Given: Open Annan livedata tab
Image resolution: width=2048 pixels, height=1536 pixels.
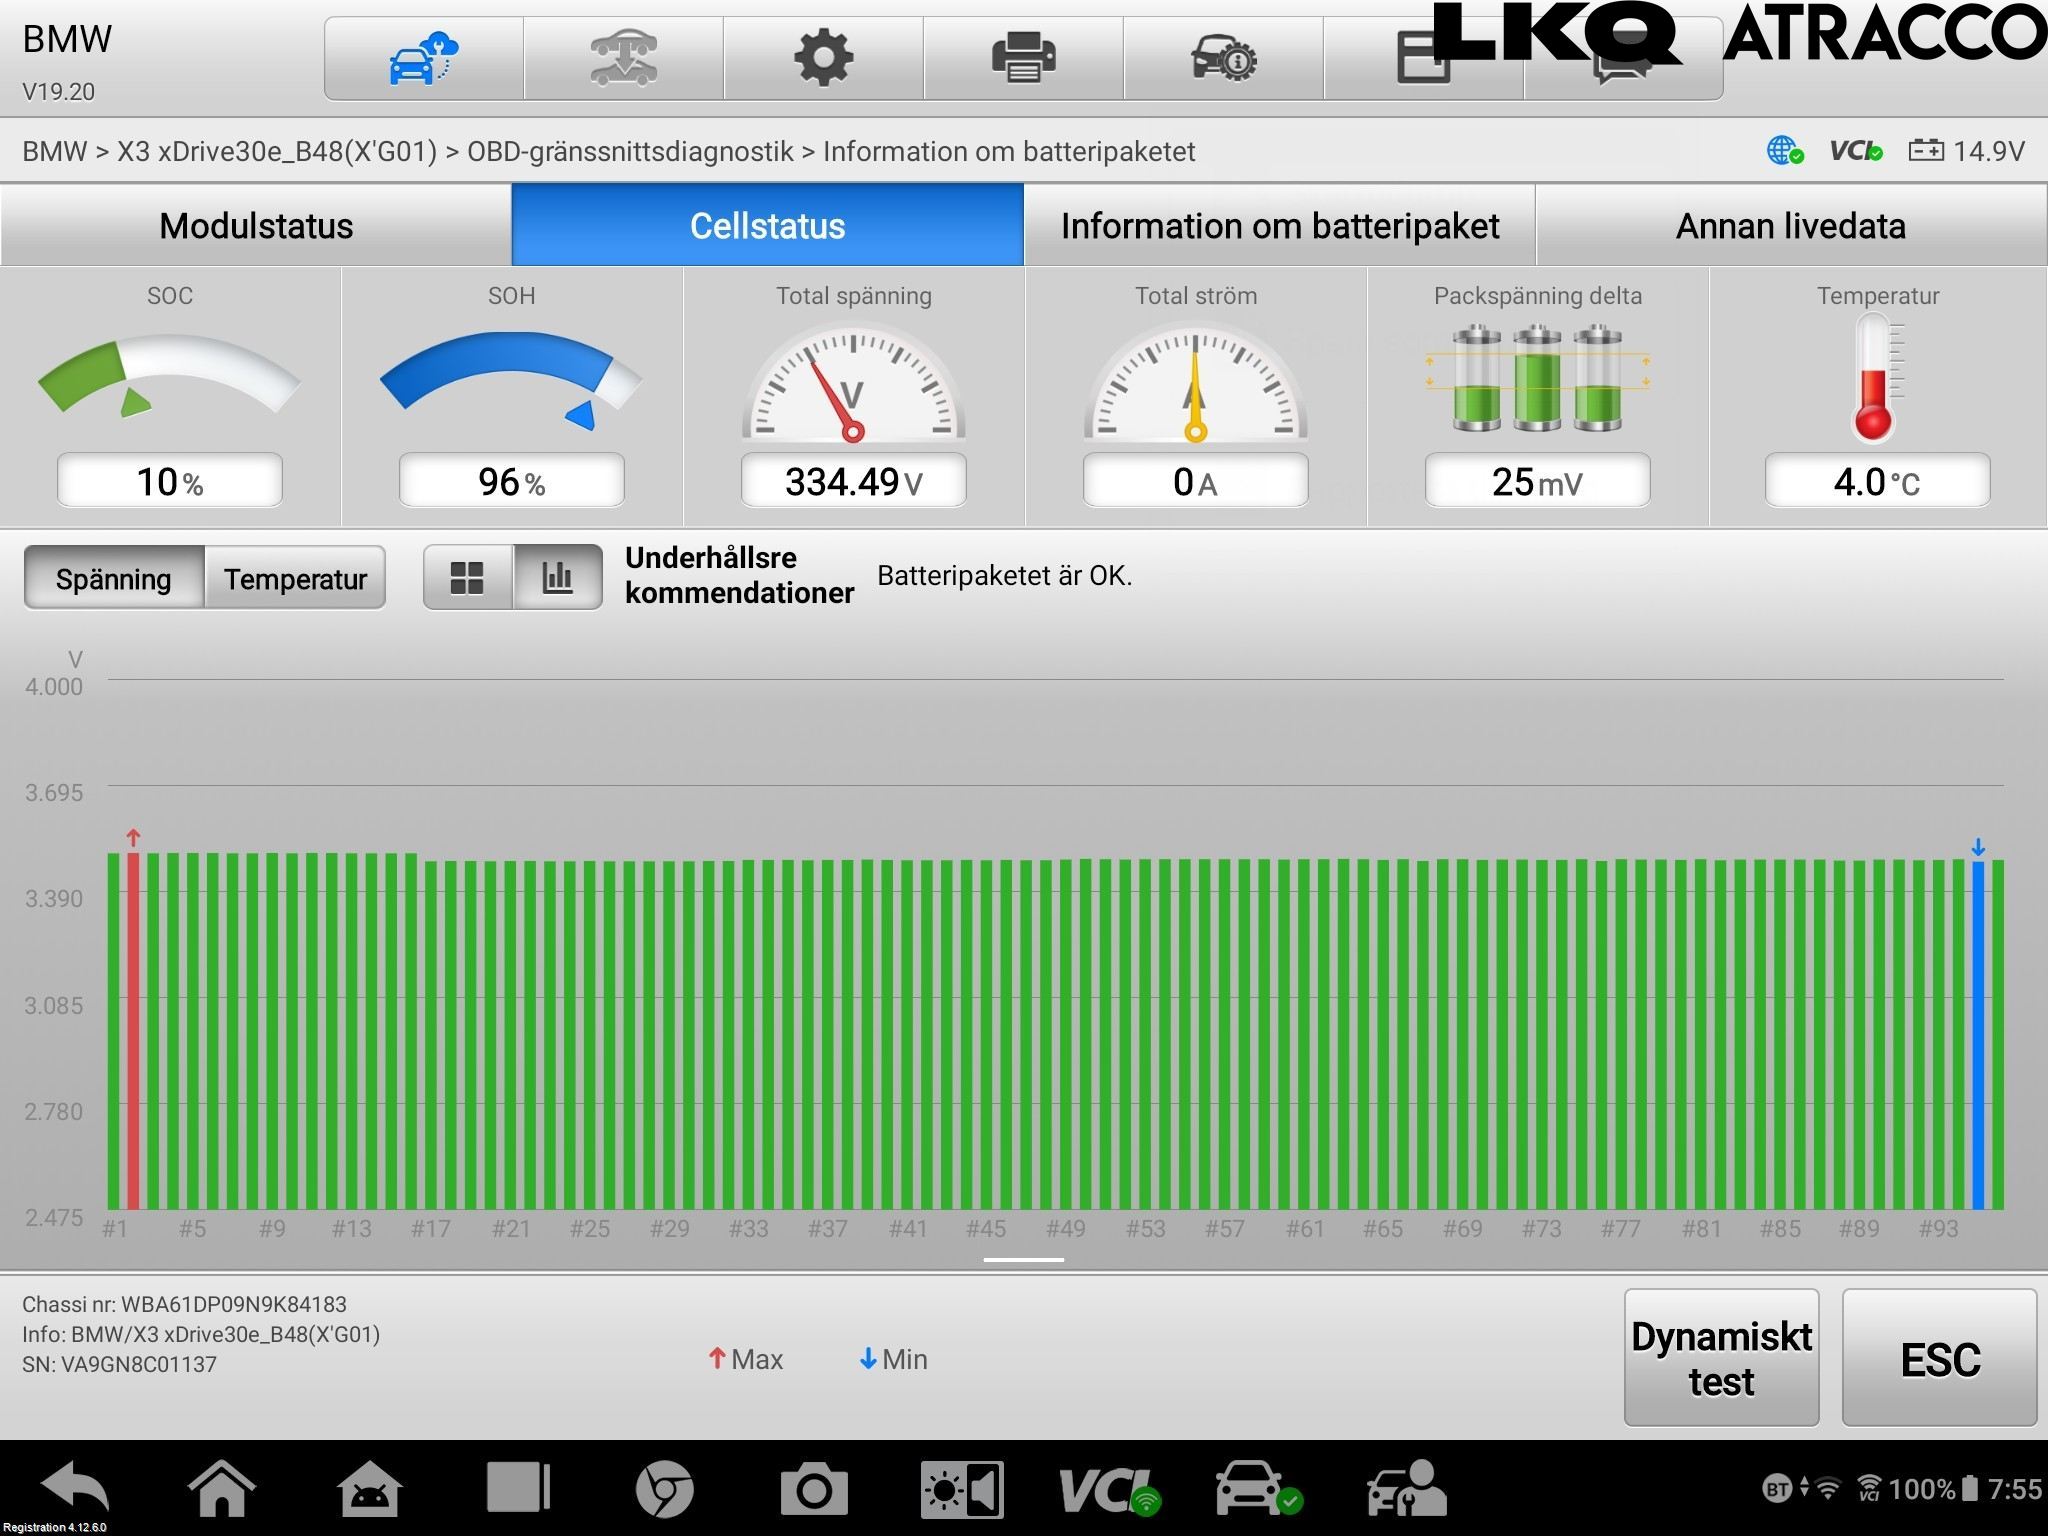Looking at the screenshot, I should click(1790, 225).
